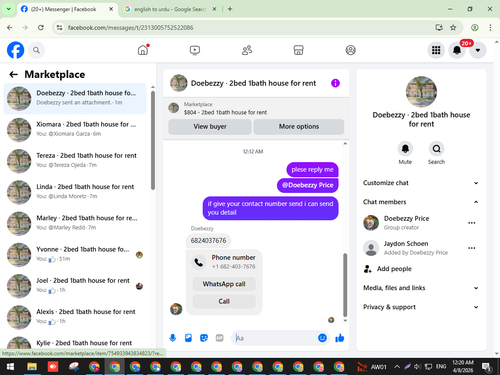Open the Groups icon in top nav
The height and width of the screenshot is (375, 500).
click(x=350, y=50)
